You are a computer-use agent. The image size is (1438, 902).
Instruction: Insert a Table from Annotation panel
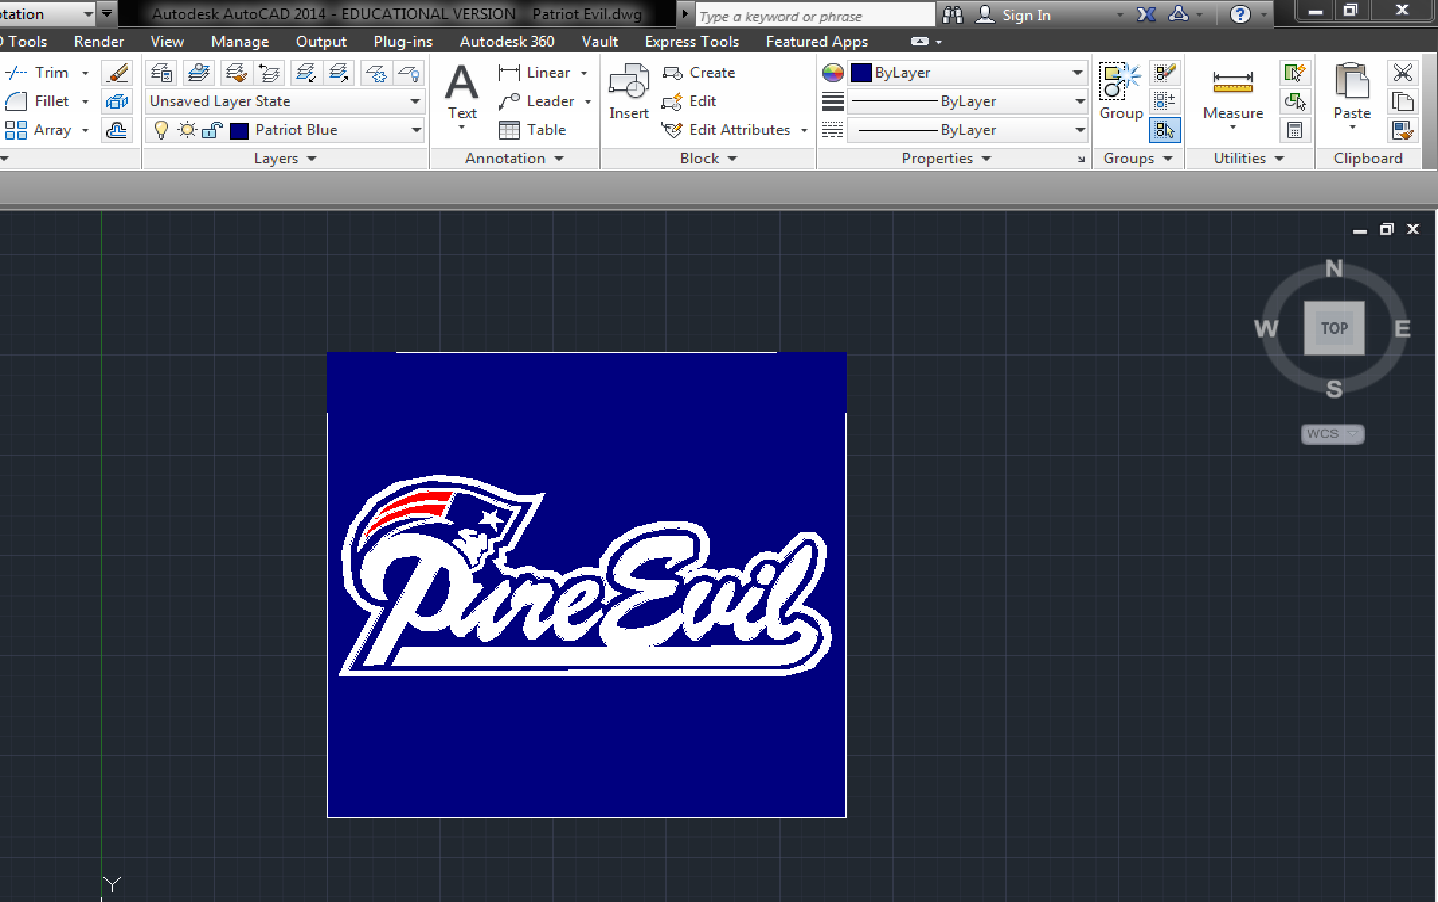click(533, 130)
